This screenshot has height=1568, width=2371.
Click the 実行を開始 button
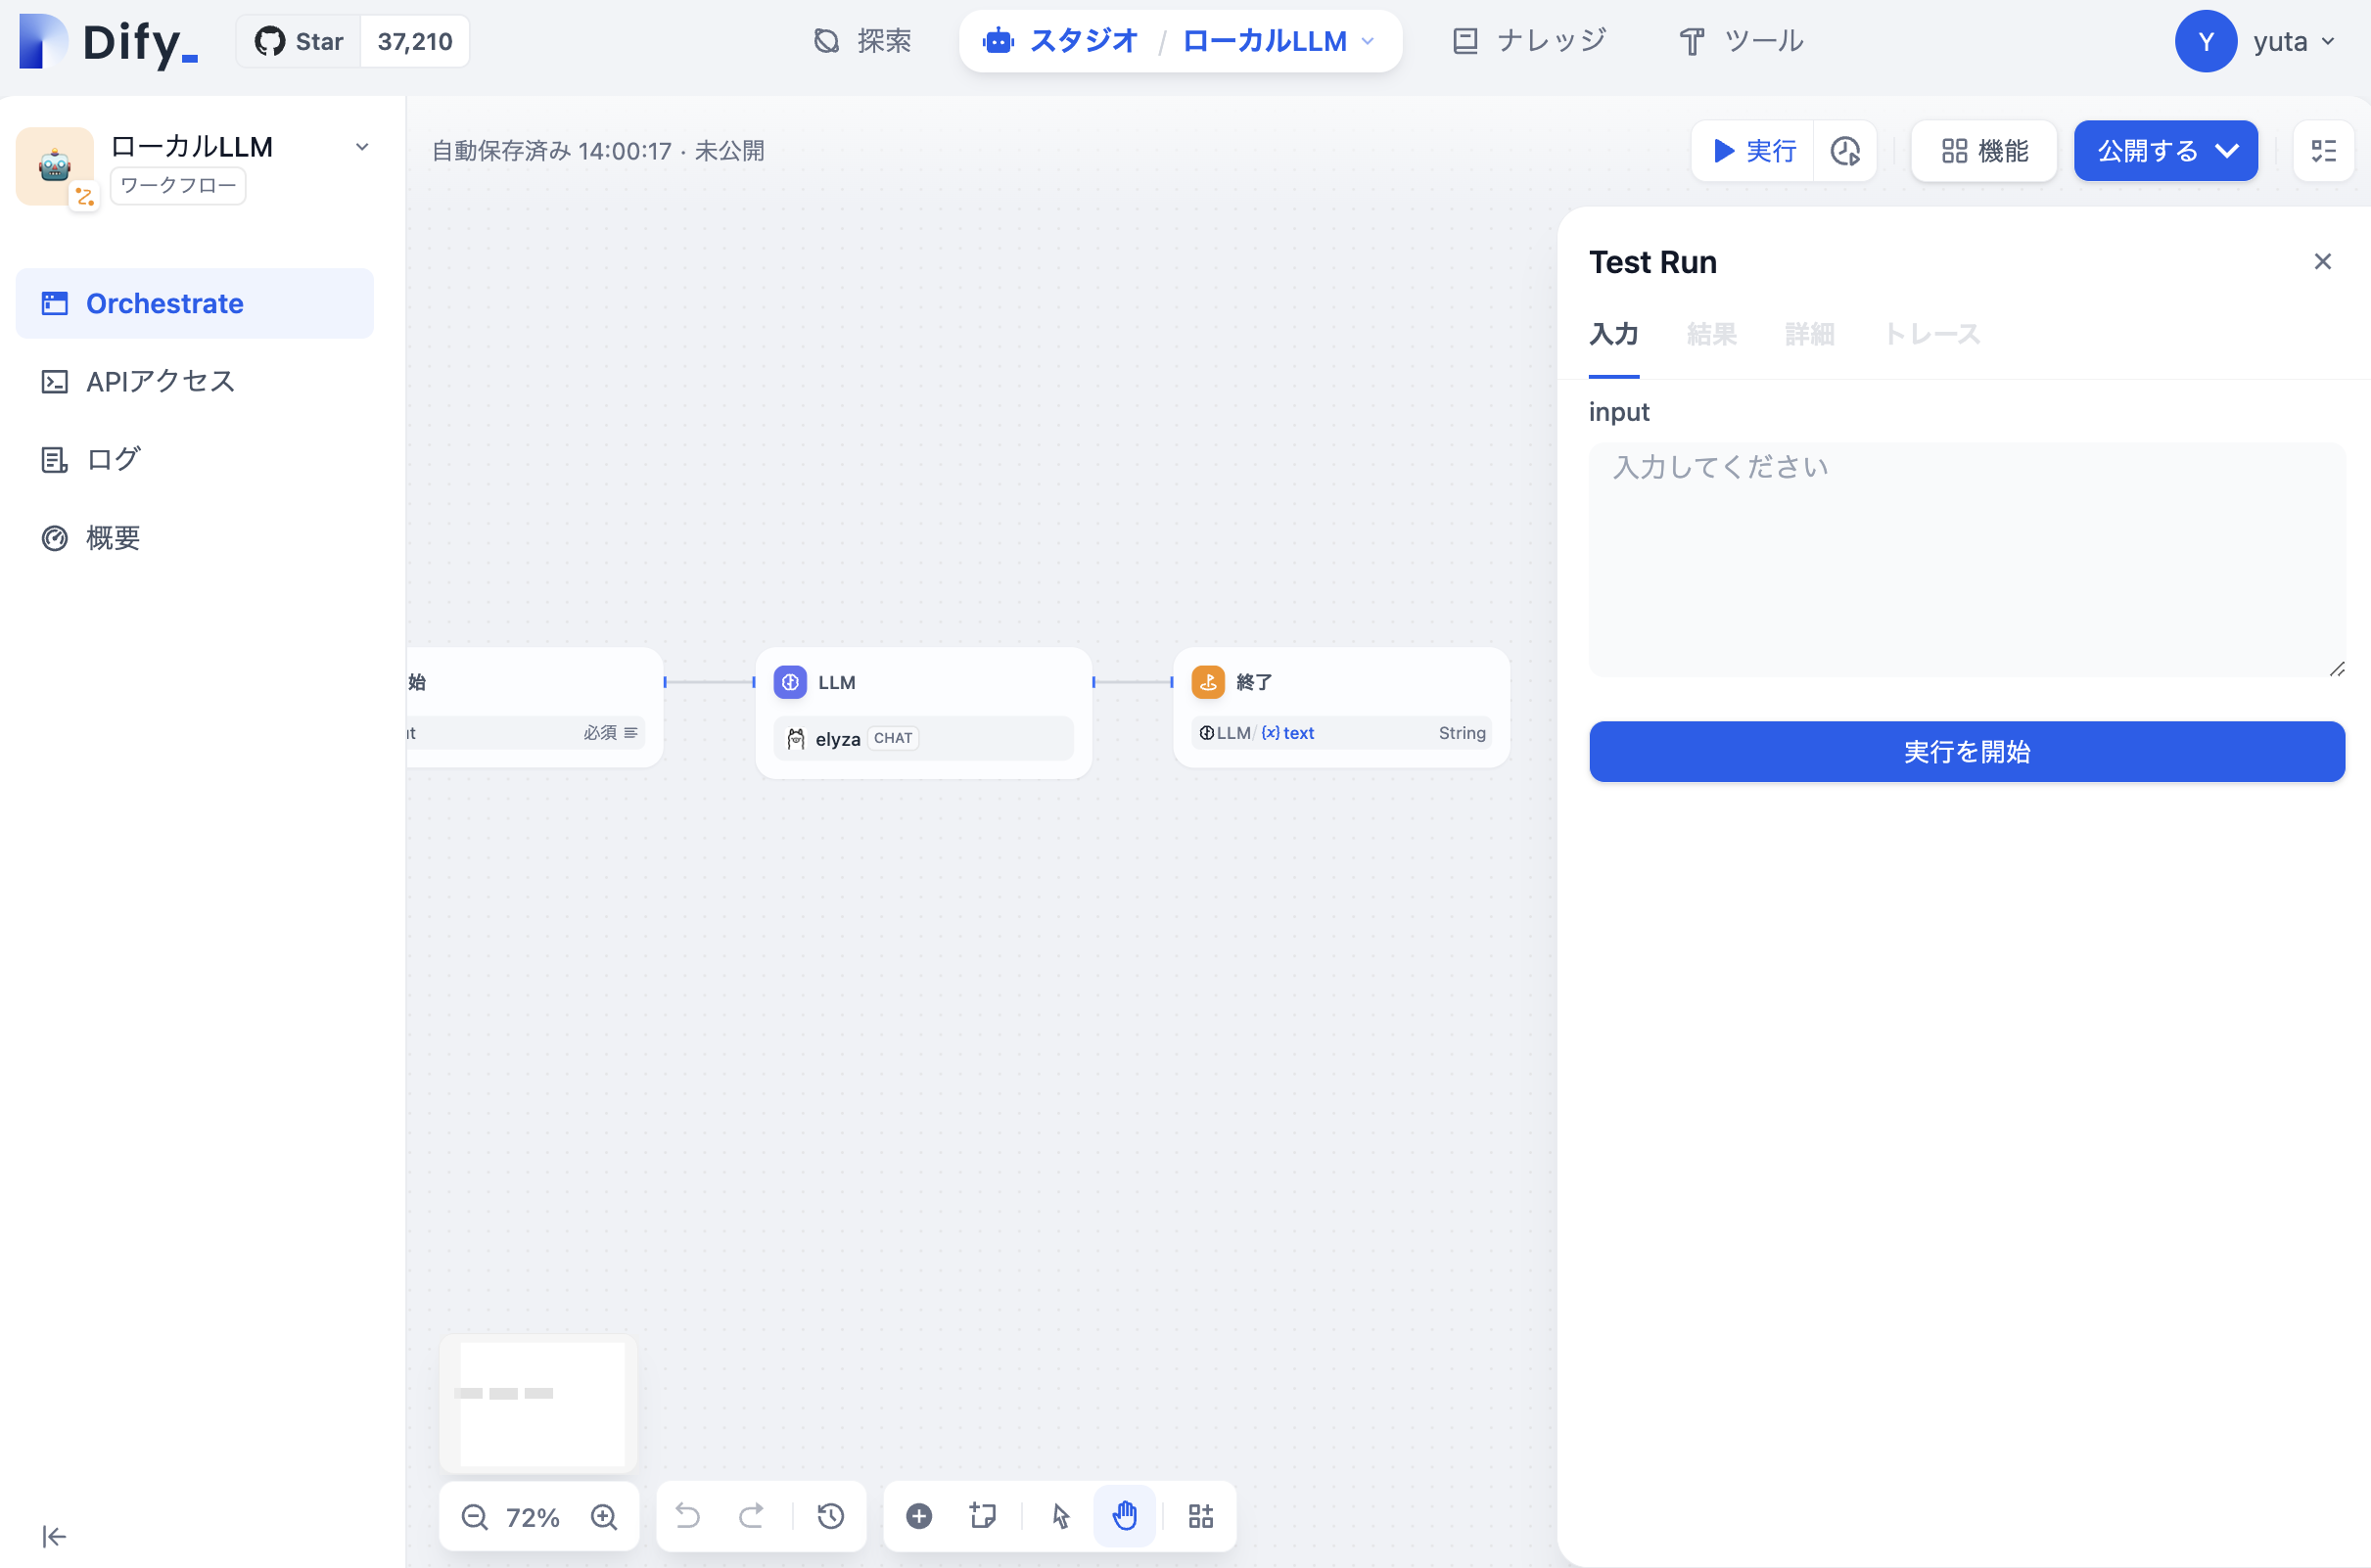(1966, 752)
